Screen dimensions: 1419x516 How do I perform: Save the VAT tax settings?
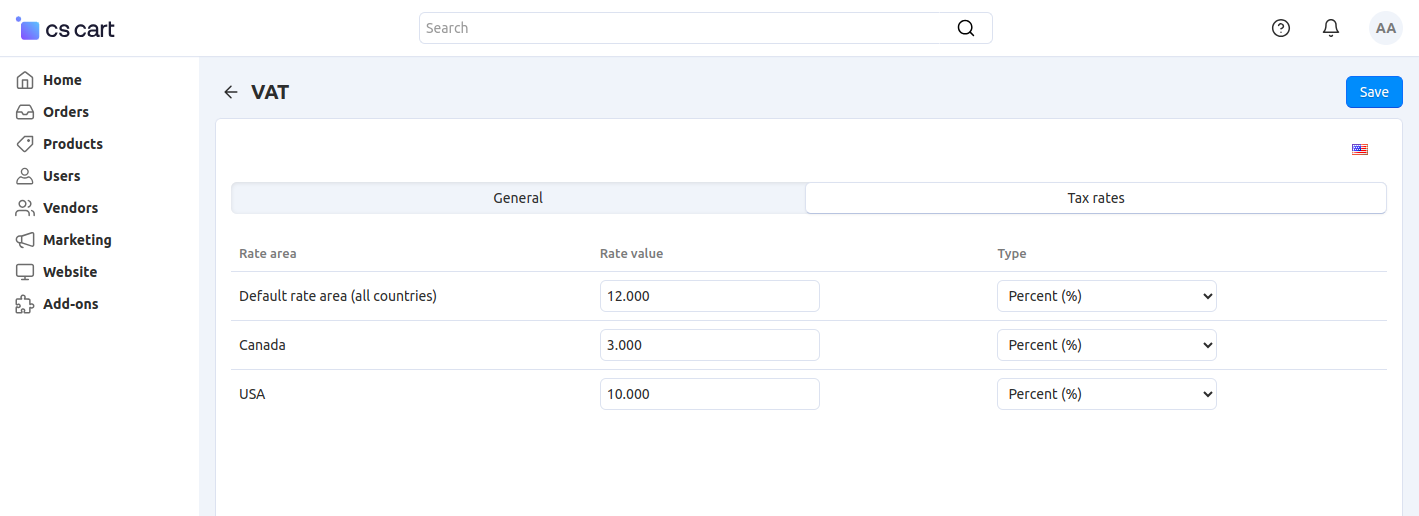pos(1374,92)
